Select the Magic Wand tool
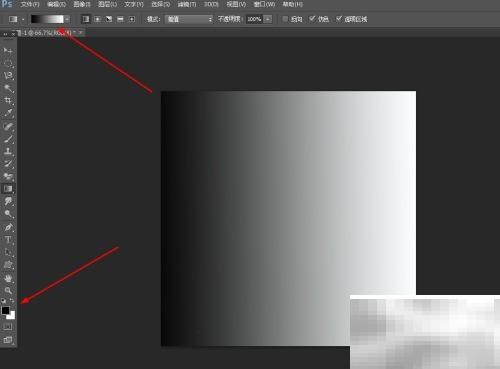Screen dimensions: 500x369 click(x=8, y=88)
